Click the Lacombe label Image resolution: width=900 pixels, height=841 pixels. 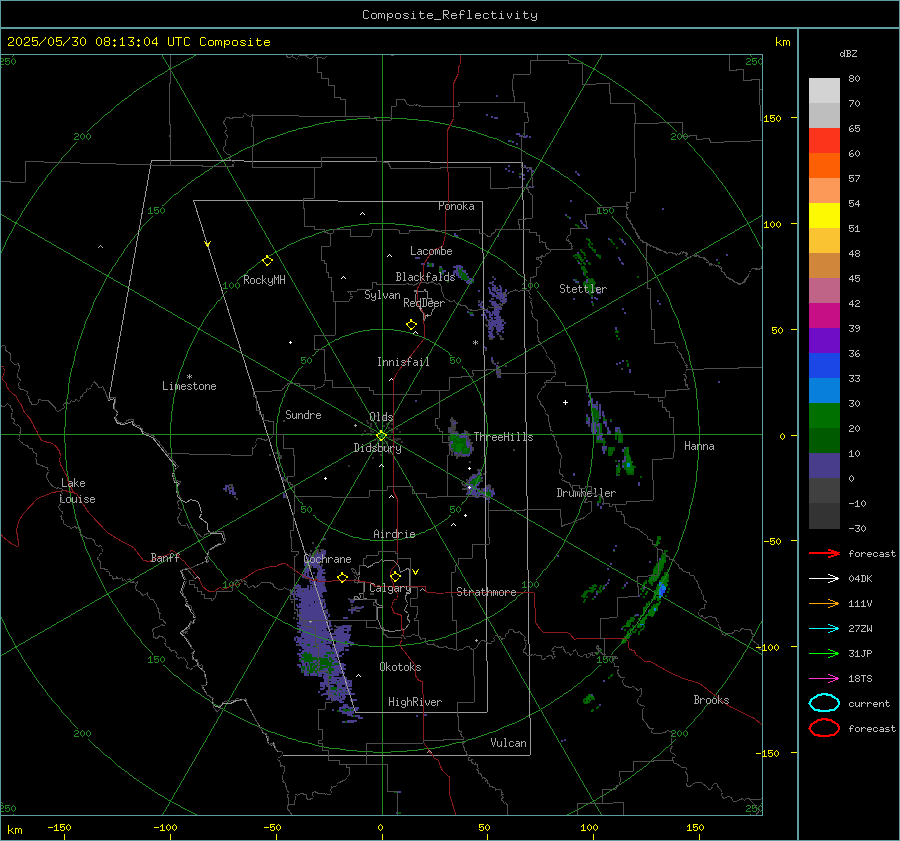[x=431, y=251]
